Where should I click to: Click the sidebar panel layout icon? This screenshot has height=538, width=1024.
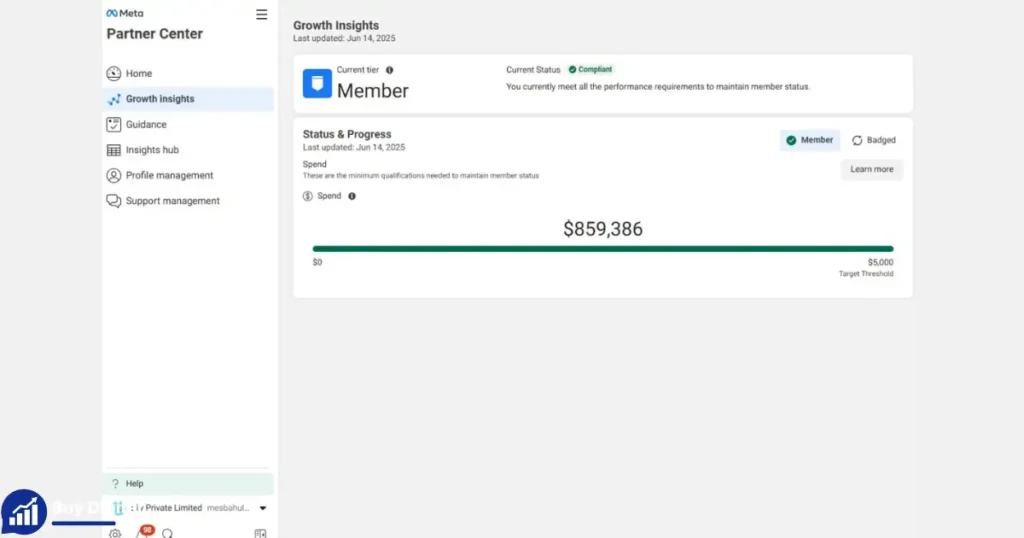pyautogui.click(x=260, y=533)
